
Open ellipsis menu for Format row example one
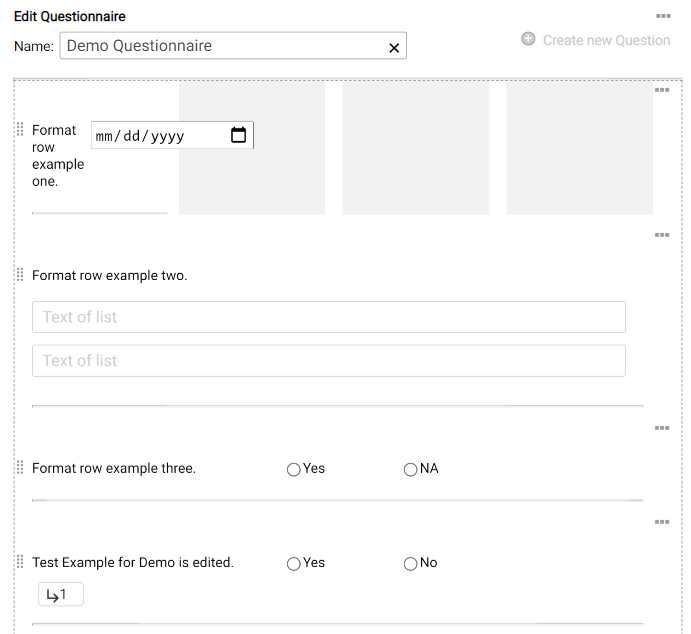[662, 90]
